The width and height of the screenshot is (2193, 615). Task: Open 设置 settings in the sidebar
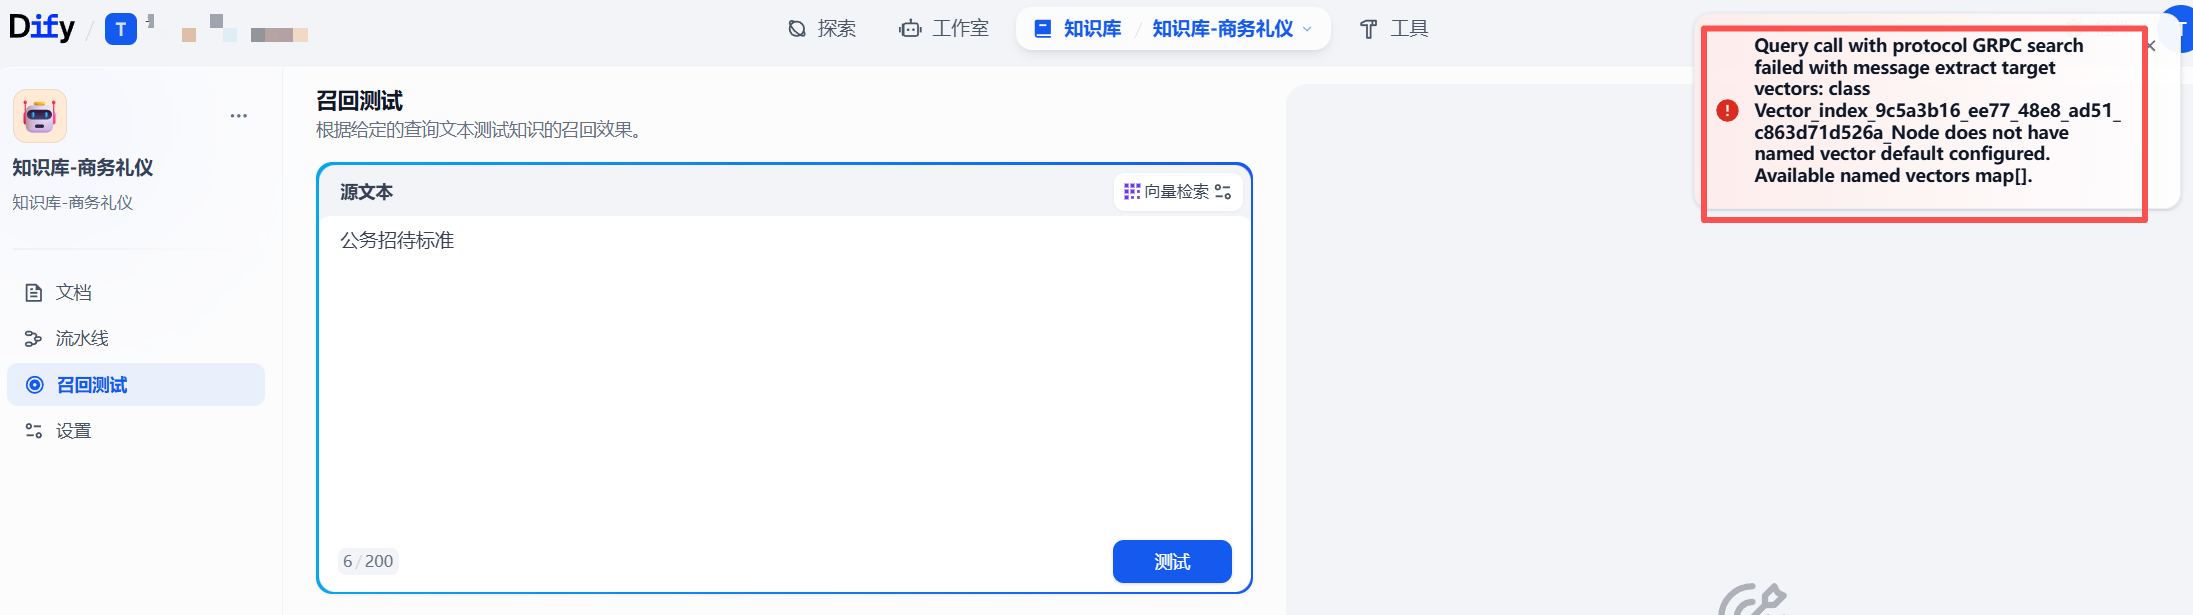tap(136, 431)
